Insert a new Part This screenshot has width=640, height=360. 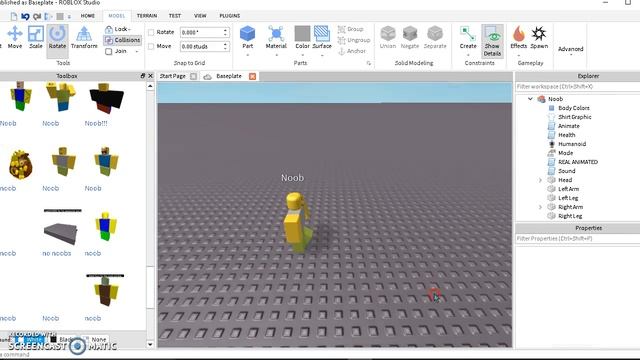[x=247, y=37]
